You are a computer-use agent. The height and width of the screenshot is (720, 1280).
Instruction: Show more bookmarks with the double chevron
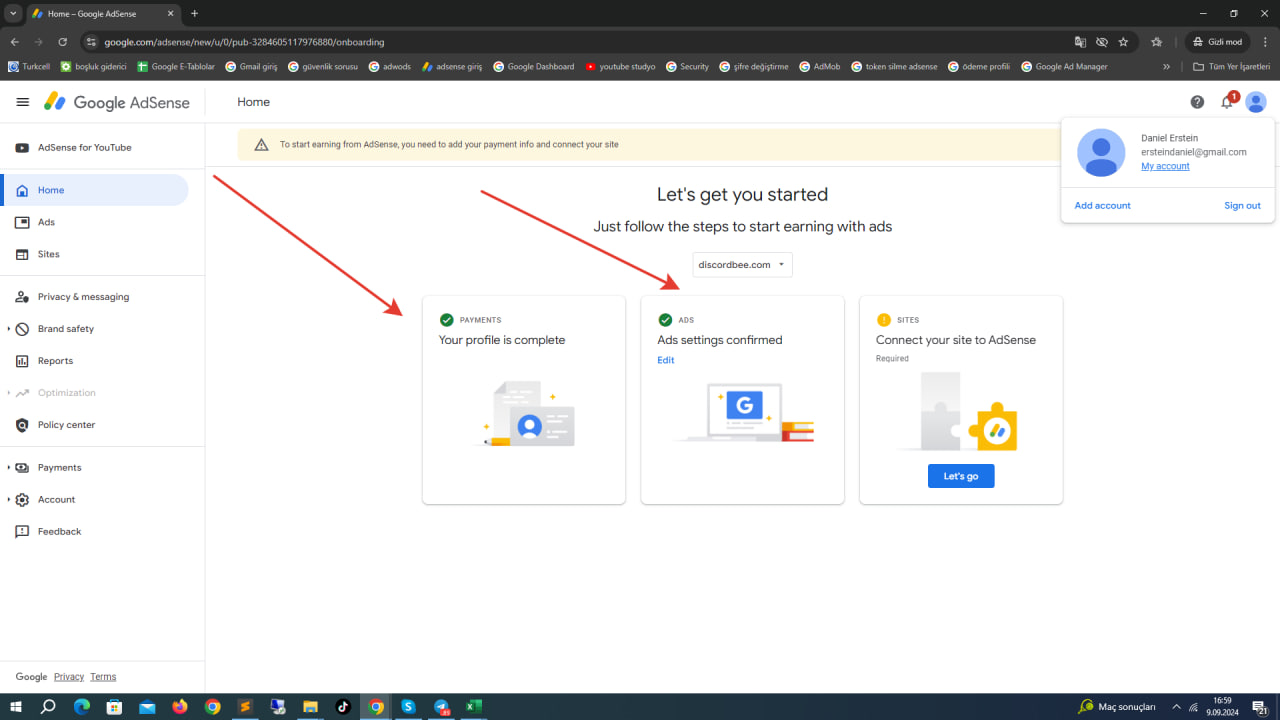click(1166, 67)
